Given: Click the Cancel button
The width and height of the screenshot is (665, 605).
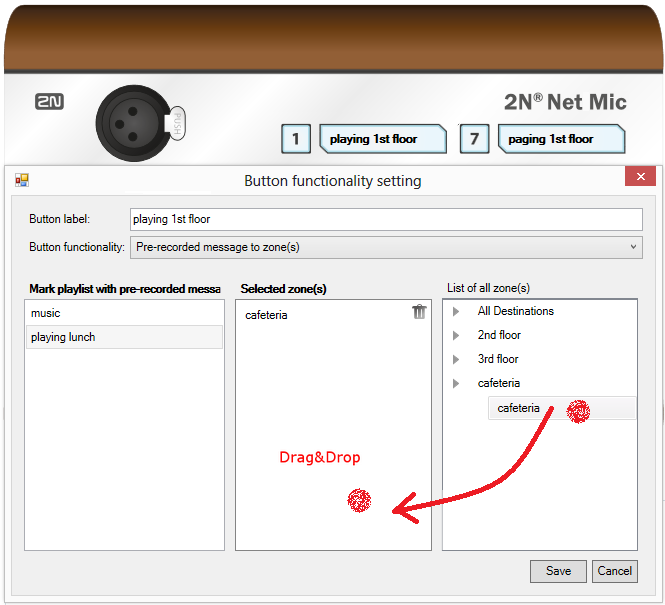Looking at the screenshot, I should pyautogui.click(x=614, y=571).
